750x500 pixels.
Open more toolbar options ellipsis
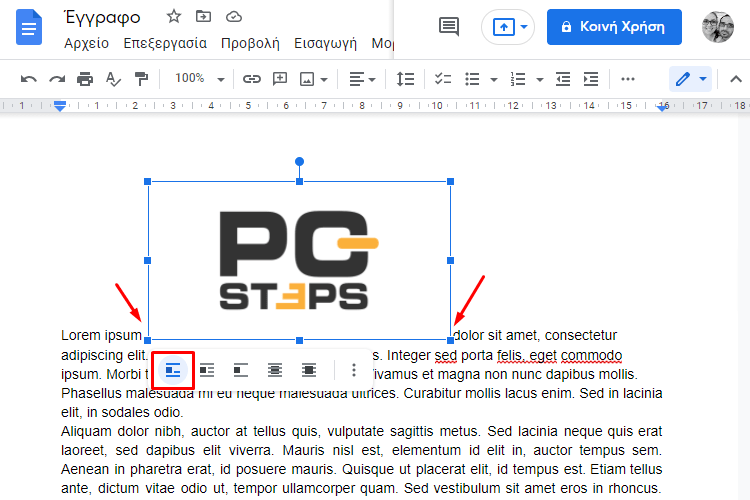coord(628,79)
